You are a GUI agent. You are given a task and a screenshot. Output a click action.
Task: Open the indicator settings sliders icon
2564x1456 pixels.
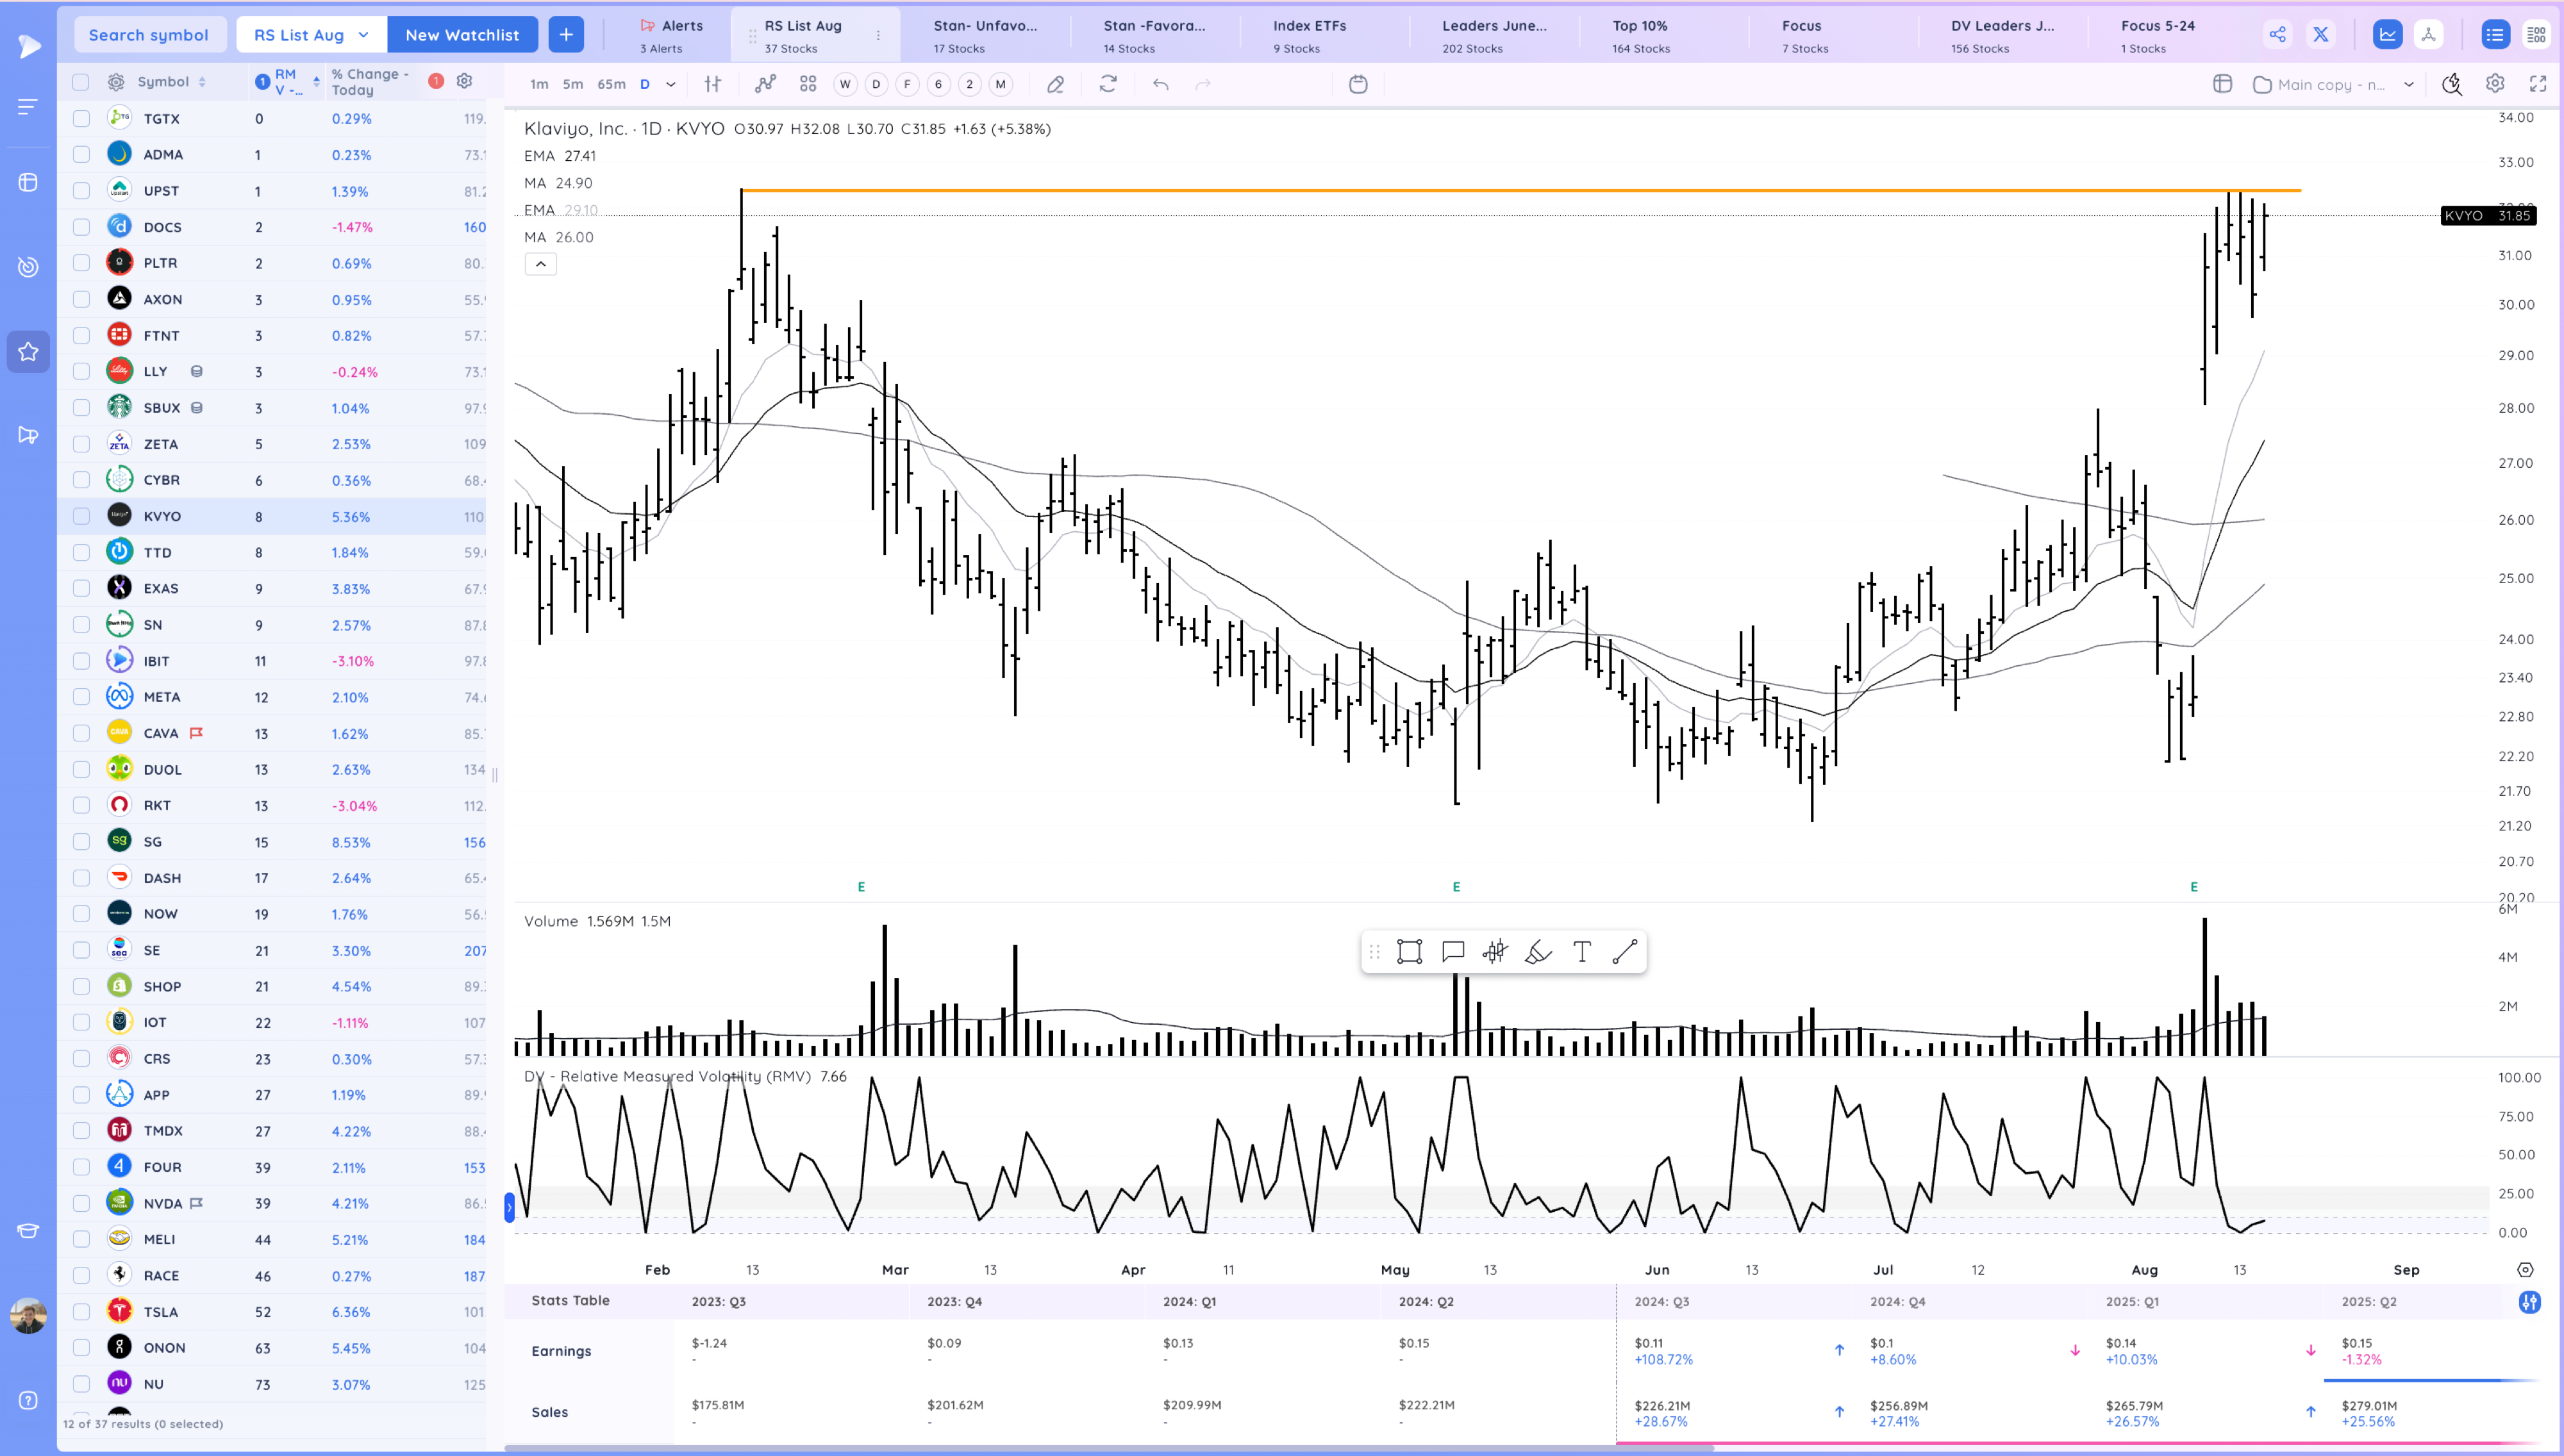pos(712,84)
